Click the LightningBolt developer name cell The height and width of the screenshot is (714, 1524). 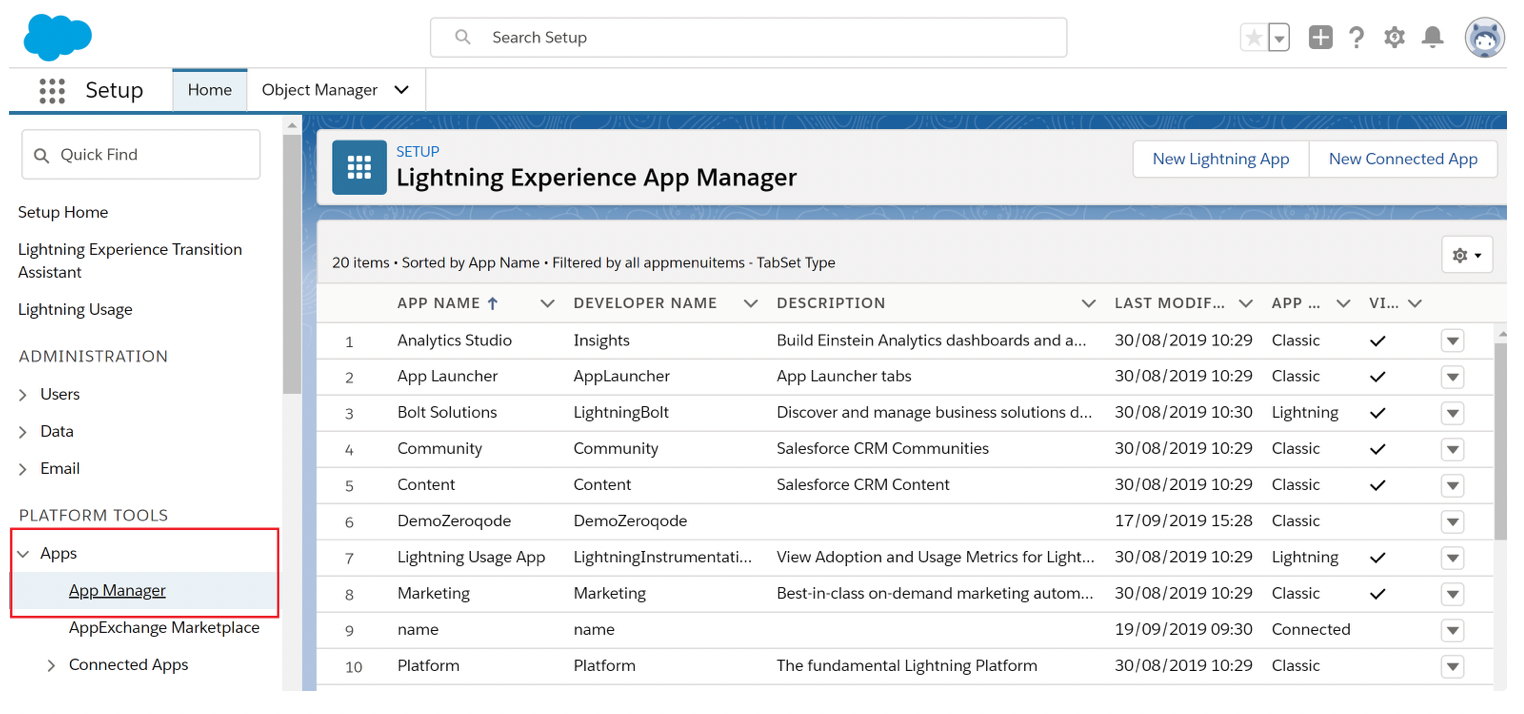[x=621, y=413]
